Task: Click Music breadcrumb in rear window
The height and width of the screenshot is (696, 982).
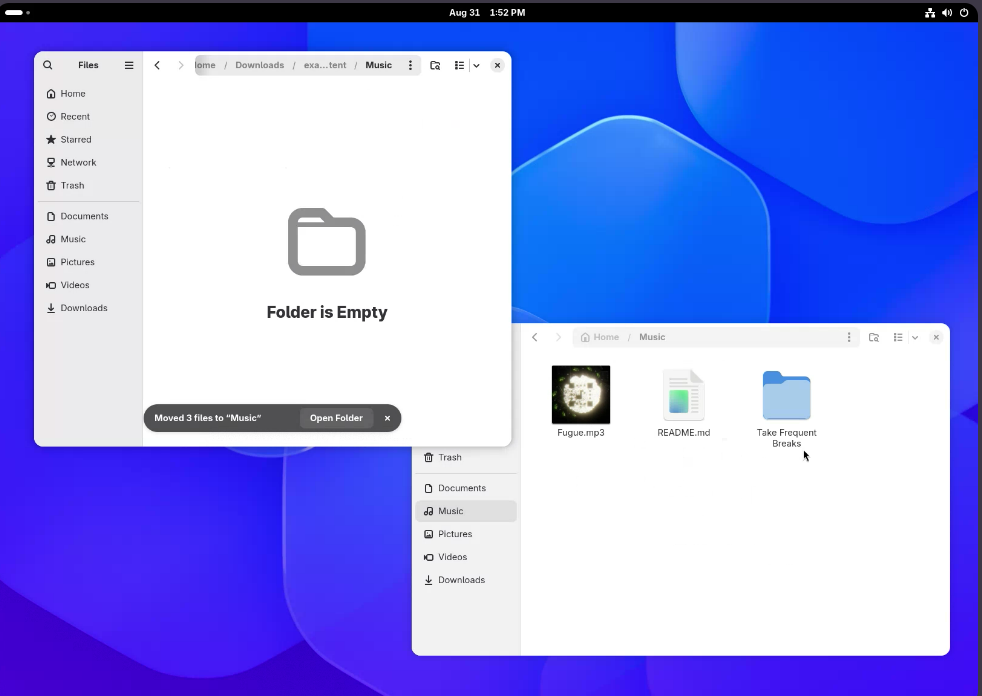Action: coord(652,337)
